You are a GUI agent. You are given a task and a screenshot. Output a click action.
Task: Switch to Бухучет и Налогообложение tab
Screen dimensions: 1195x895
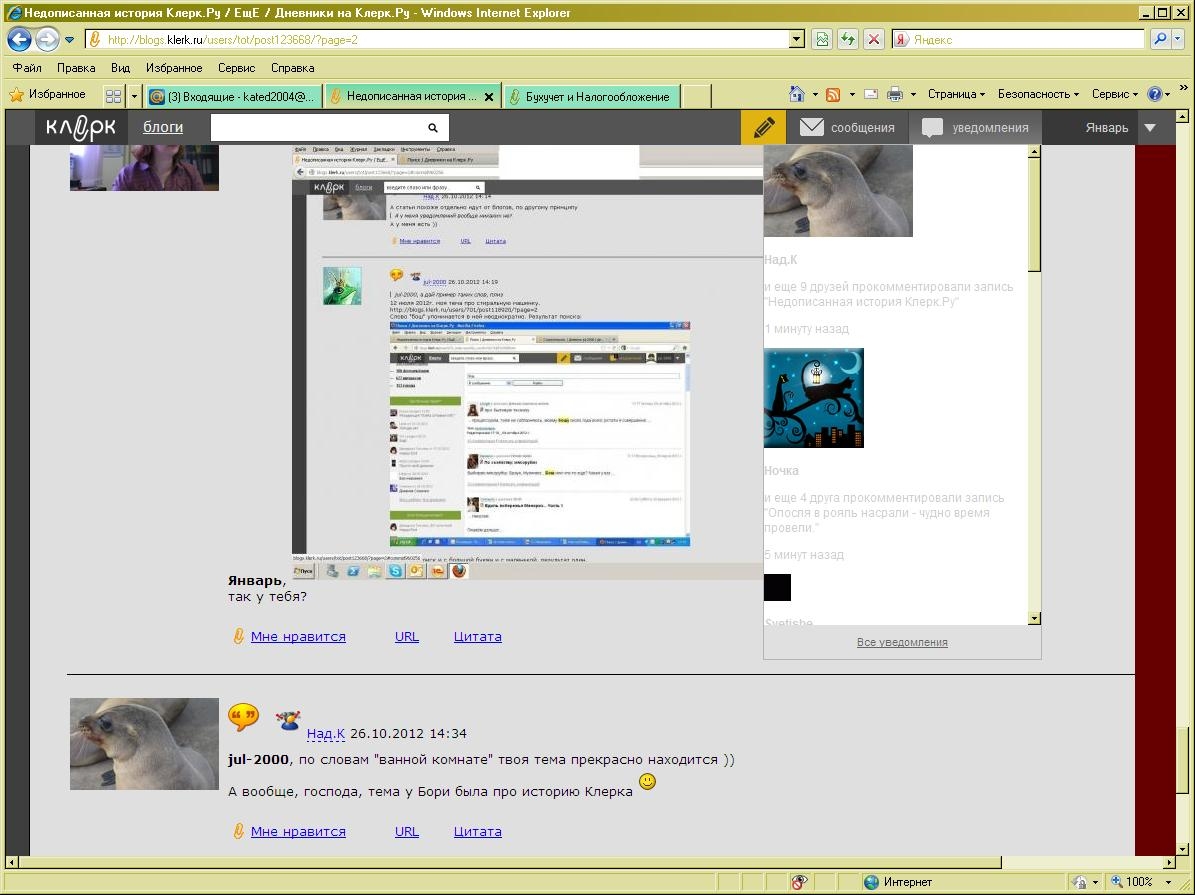(591, 96)
